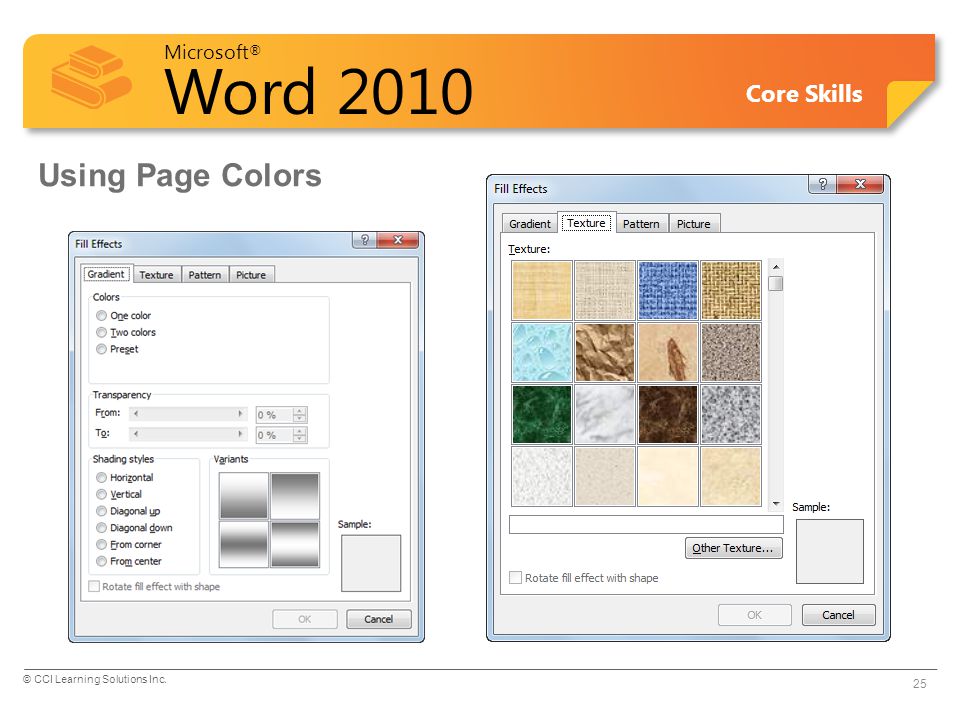Viewport: 960px width, 720px height.
Task: Pick the crumpled paper bag texture
Action: click(x=605, y=353)
